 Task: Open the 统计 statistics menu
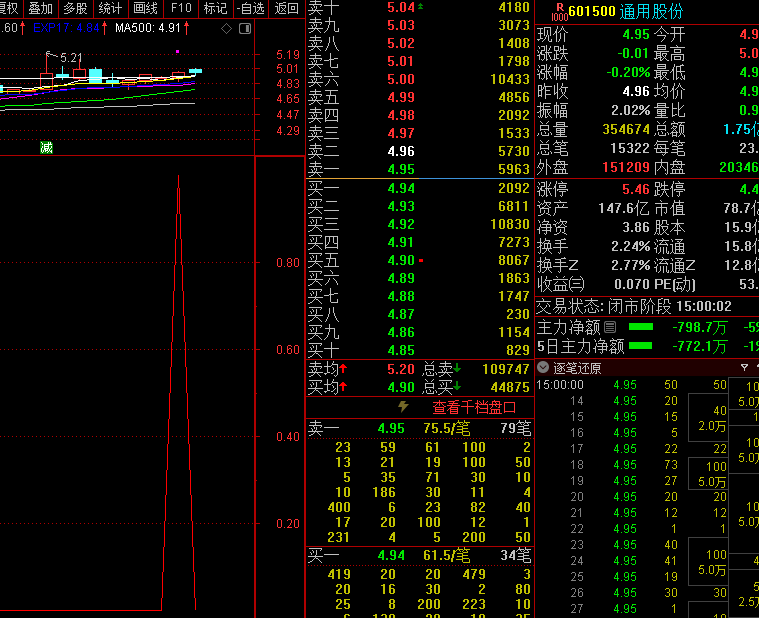(110, 8)
